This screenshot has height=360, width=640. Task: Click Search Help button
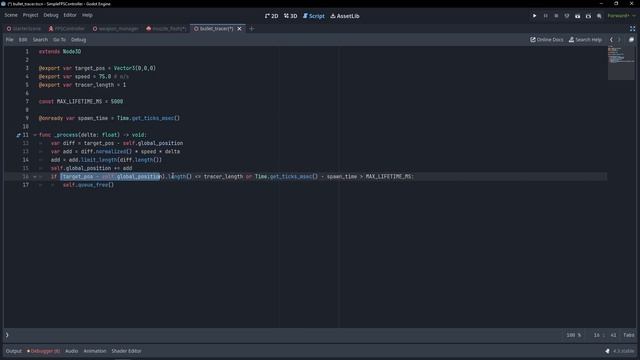tap(585, 40)
